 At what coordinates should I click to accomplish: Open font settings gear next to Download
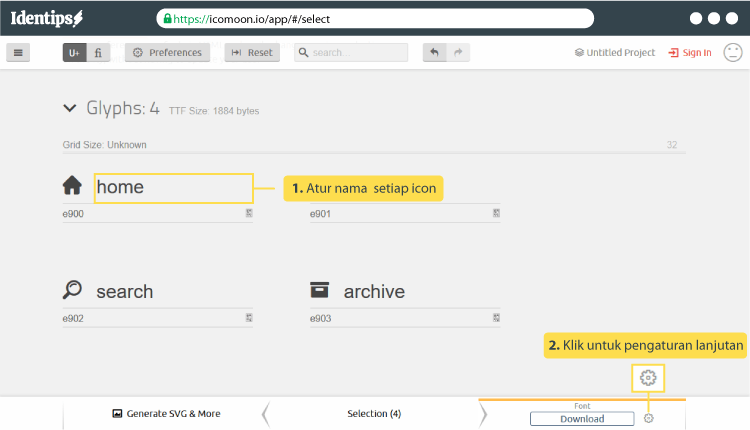click(x=648, y=418)
